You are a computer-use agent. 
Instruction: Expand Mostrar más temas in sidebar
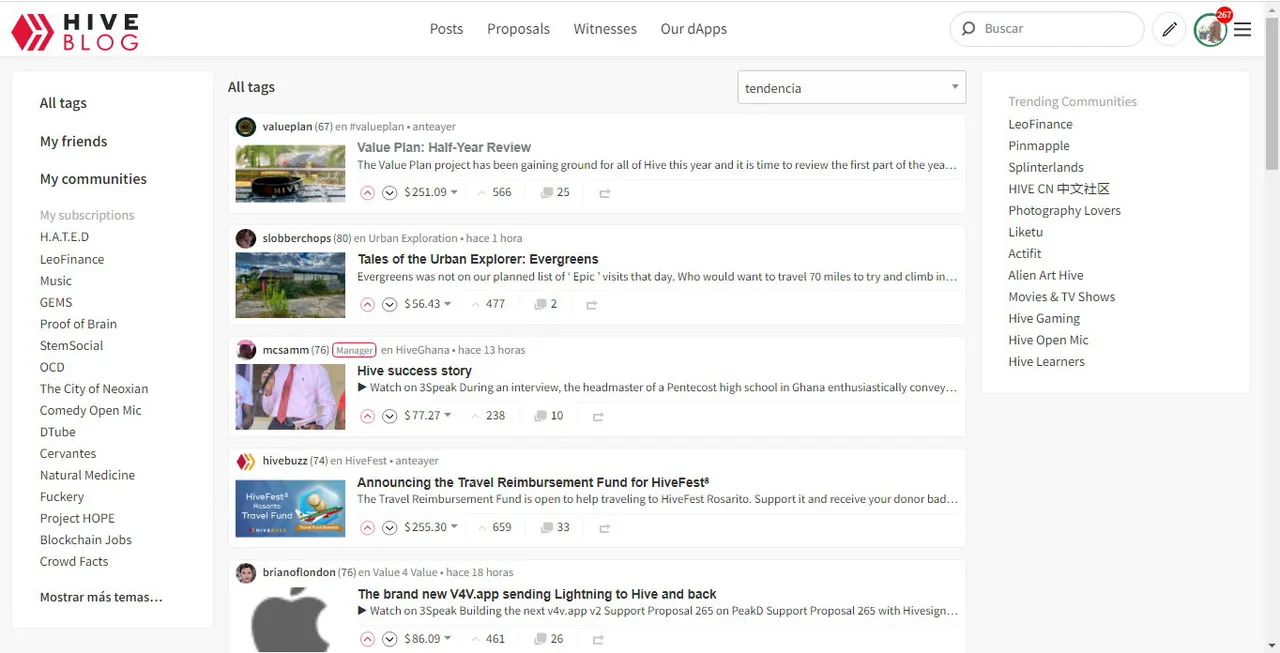click(x=101, y=597)
